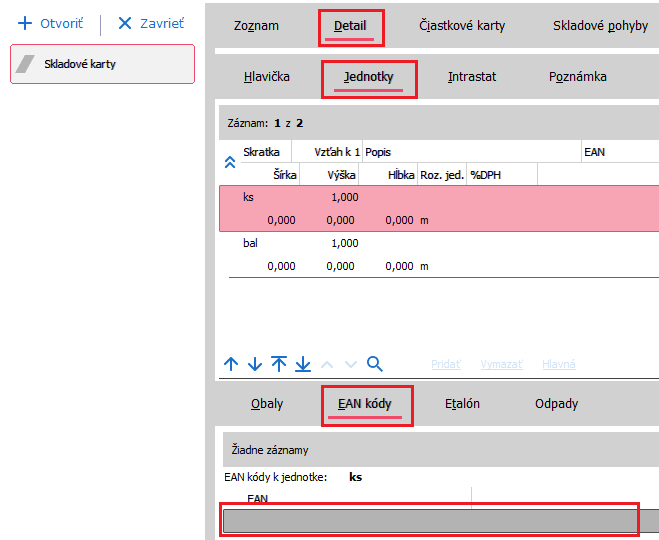The height and width of the screenshot is (540, 659).
Task: Click the Vymazať link
Action: click(501, 365)
